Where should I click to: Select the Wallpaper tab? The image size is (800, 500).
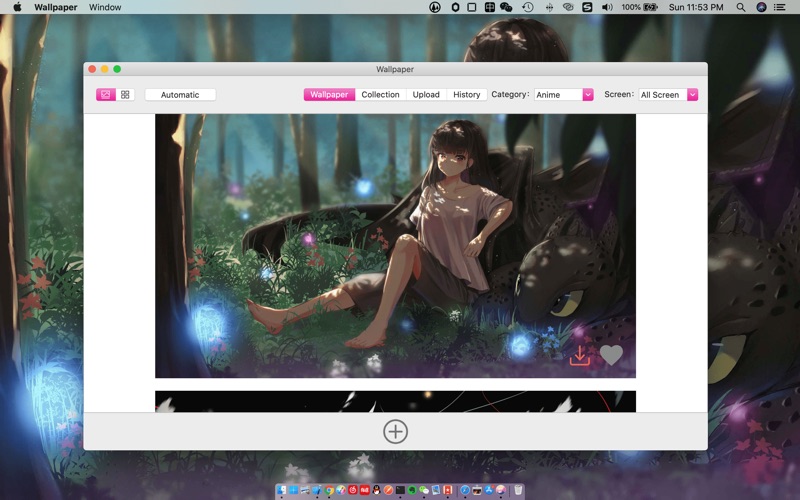pos(329,94)
